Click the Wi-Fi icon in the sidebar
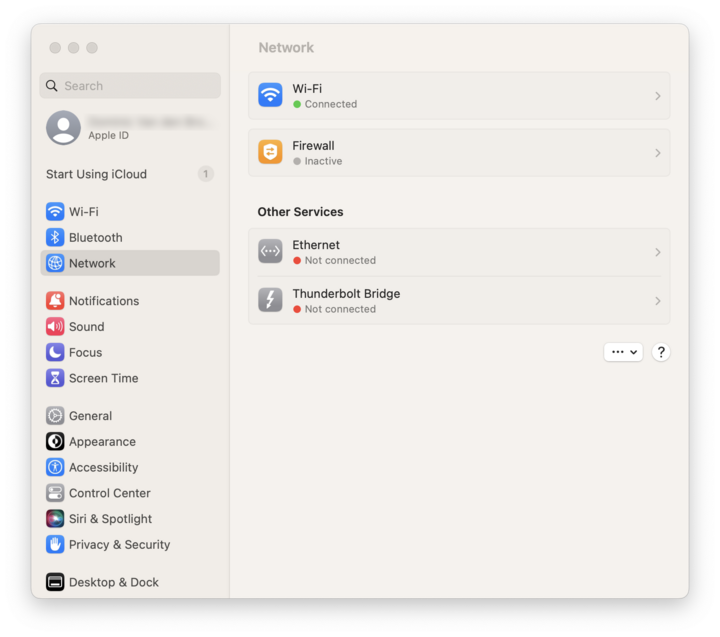Screen dimensions: 720x637 (55, 212)
